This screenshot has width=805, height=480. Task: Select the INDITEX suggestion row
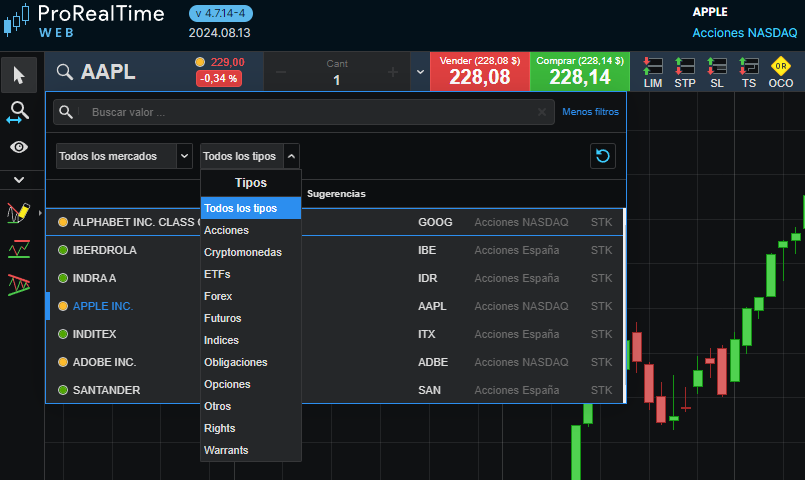click(335, 334)
